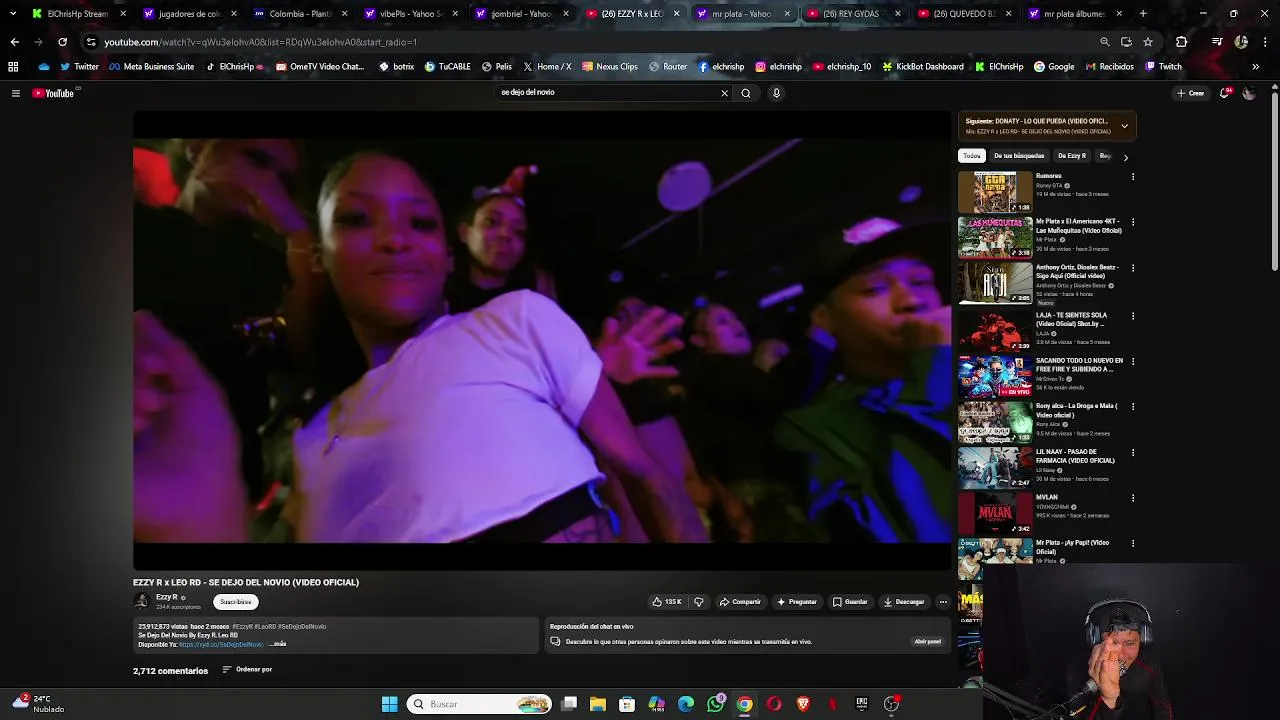The height and width of the screenshot is (720, 1280).
Task: Open options menu for the Sigo Aquí video
Action: pos(1132,268)
